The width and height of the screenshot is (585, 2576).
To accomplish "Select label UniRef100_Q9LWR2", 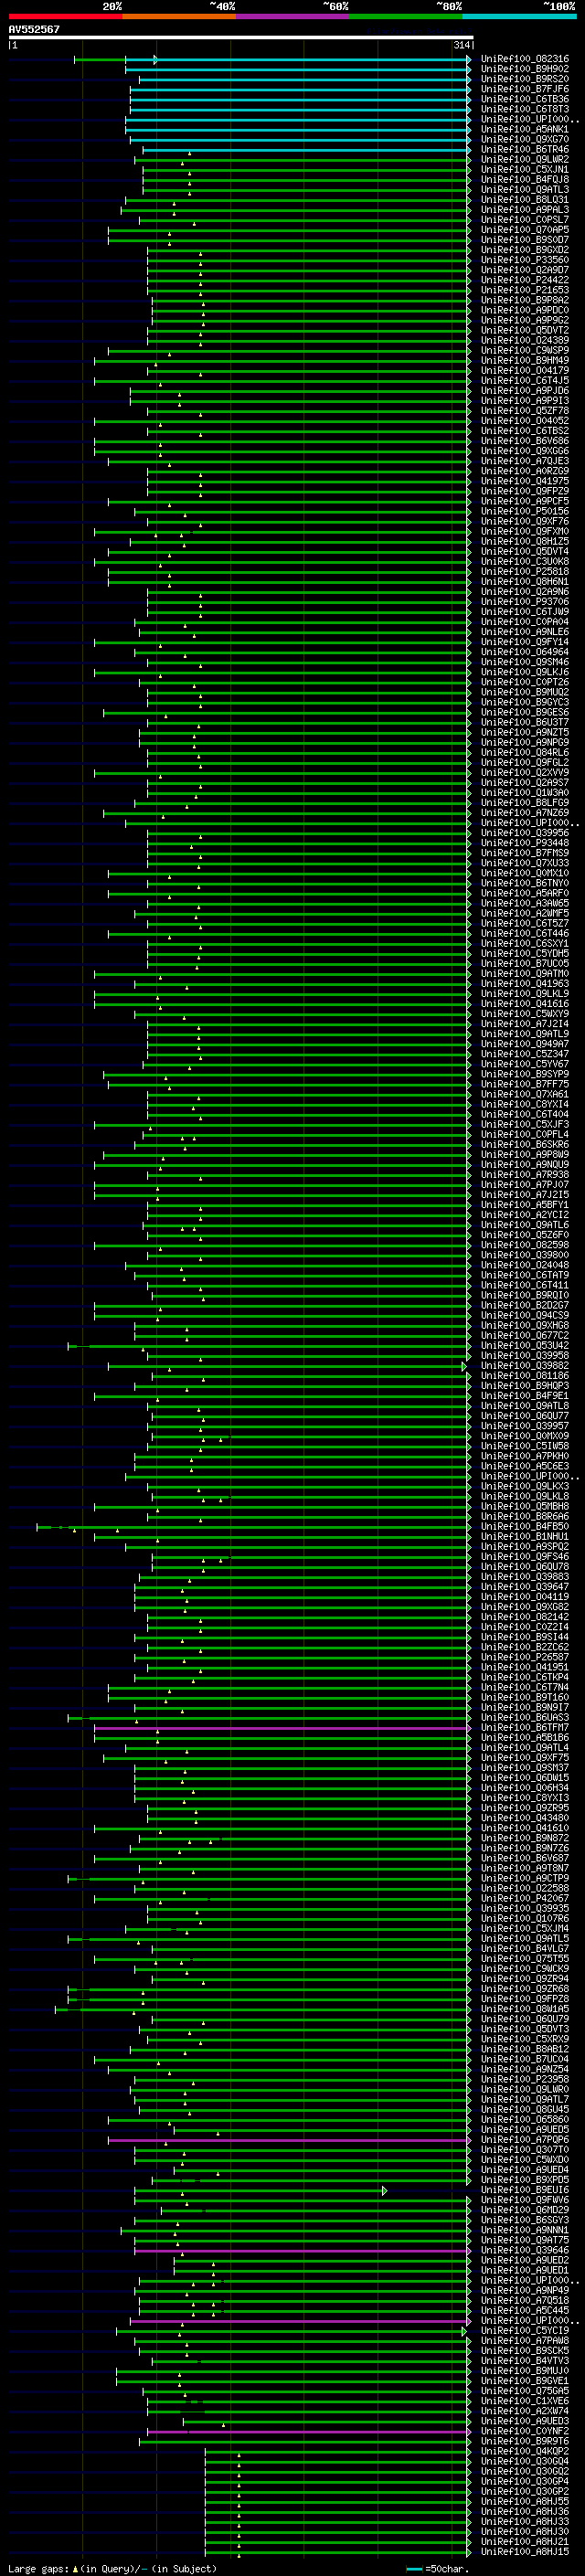I will tap(525, 159).
